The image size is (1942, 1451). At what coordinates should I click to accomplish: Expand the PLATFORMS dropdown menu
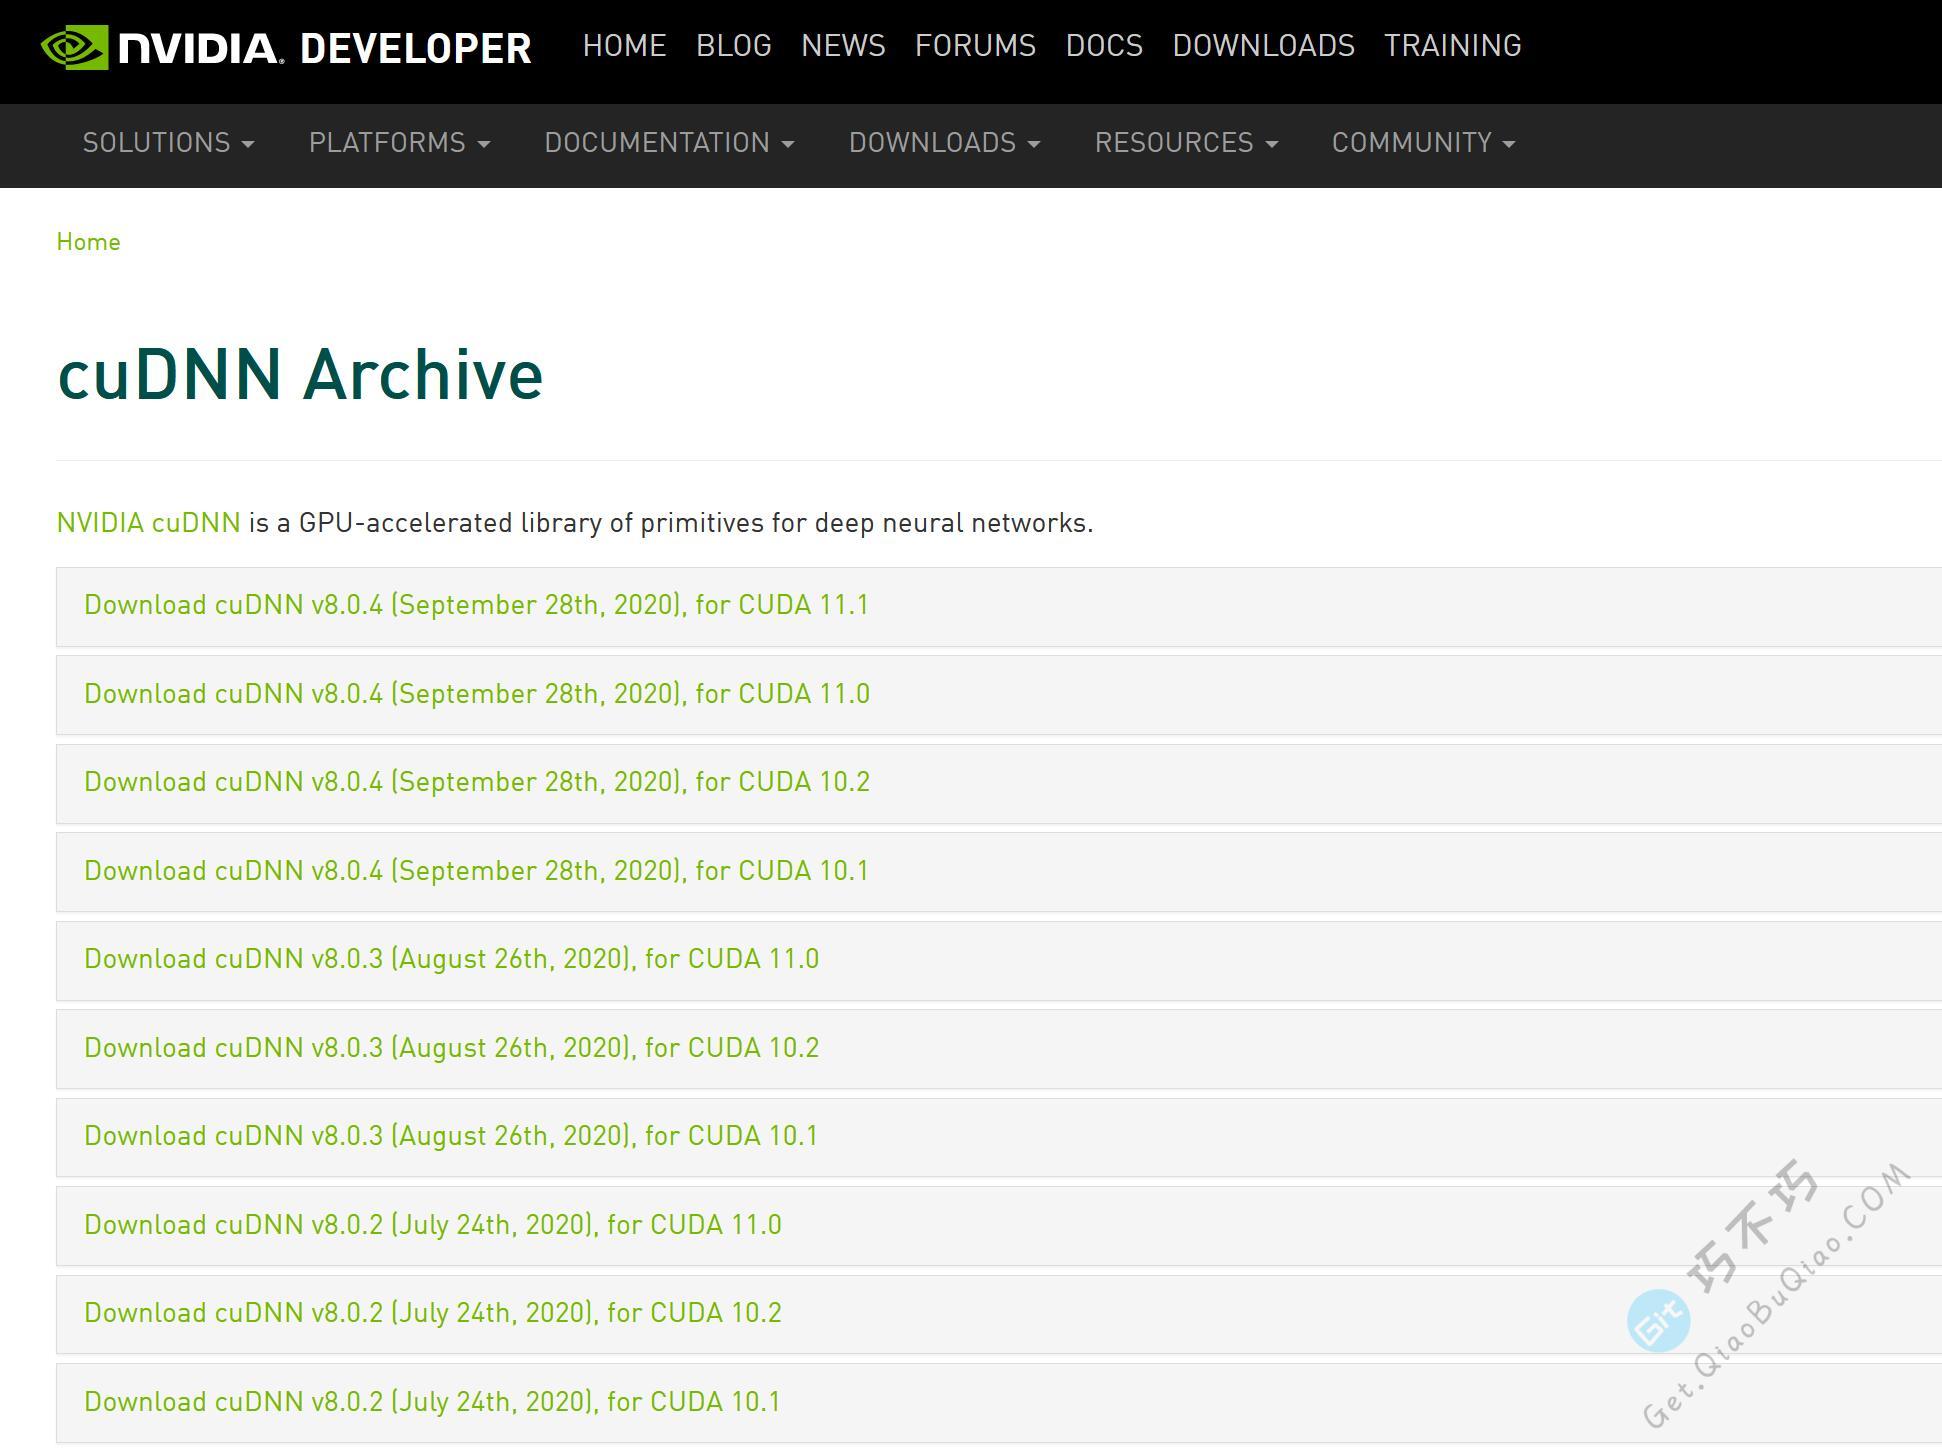[399, 143]
